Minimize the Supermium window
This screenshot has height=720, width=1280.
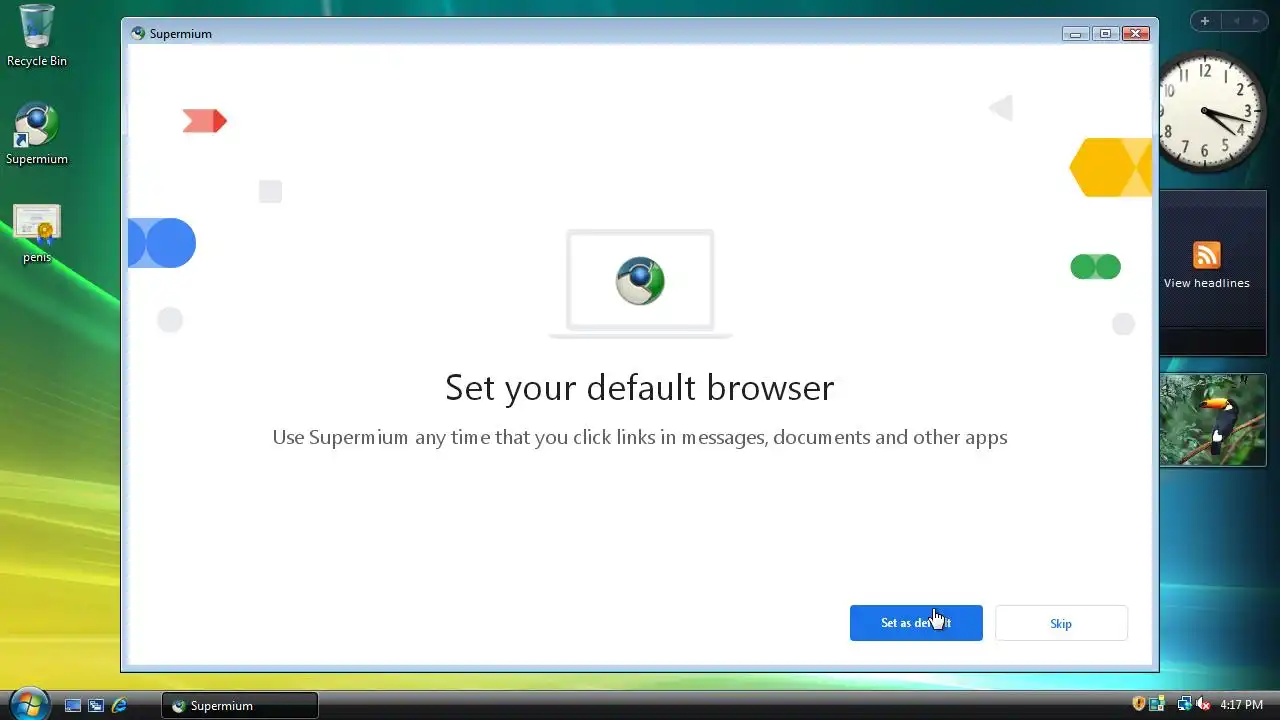[1076, 34]
